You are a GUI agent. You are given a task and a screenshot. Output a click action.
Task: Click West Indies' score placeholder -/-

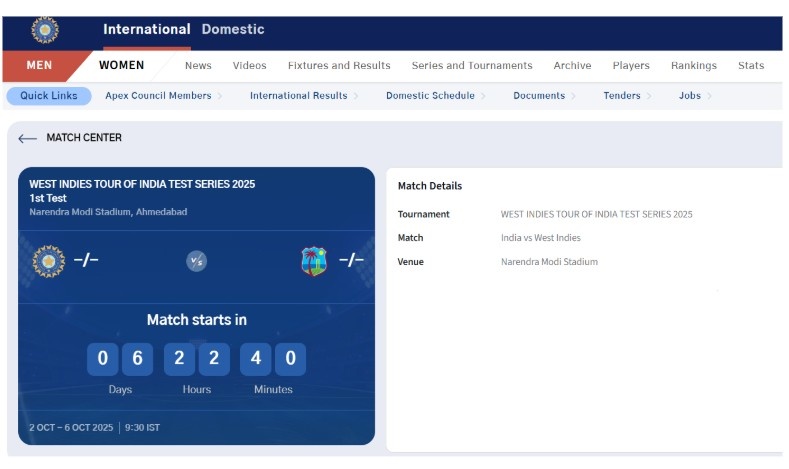click(351, 260)
